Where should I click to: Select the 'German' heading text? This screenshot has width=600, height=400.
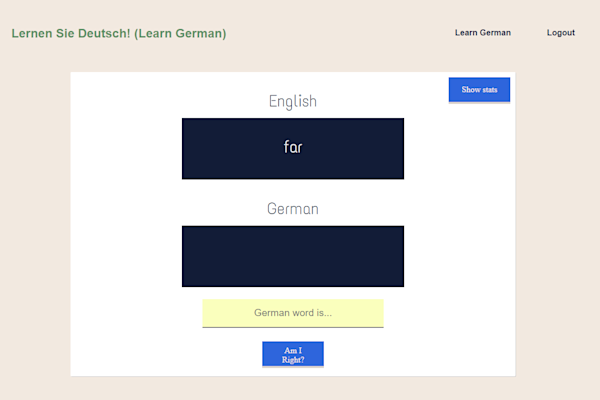[x=293, y=209]
